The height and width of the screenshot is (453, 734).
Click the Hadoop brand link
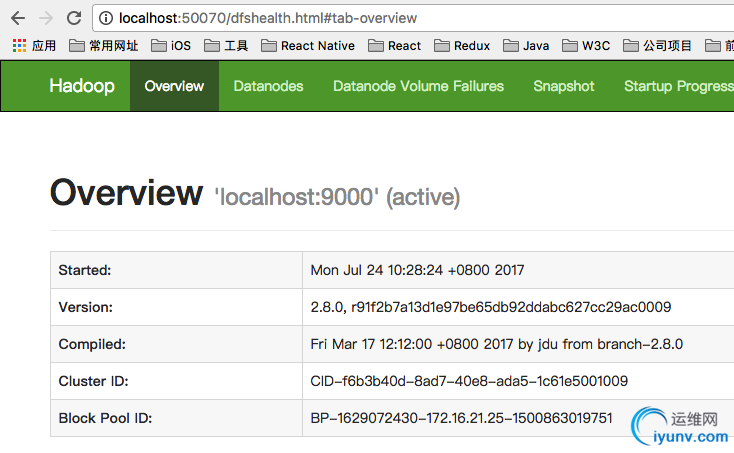[x=82, y=86]
